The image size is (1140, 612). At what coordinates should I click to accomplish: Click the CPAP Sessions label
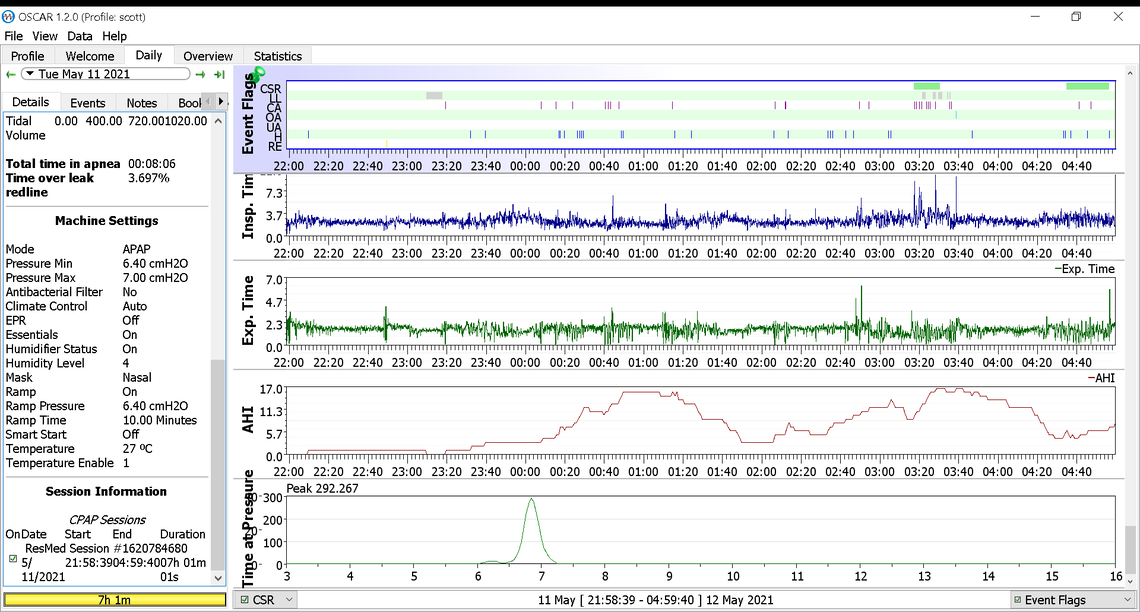pos(107,520)
